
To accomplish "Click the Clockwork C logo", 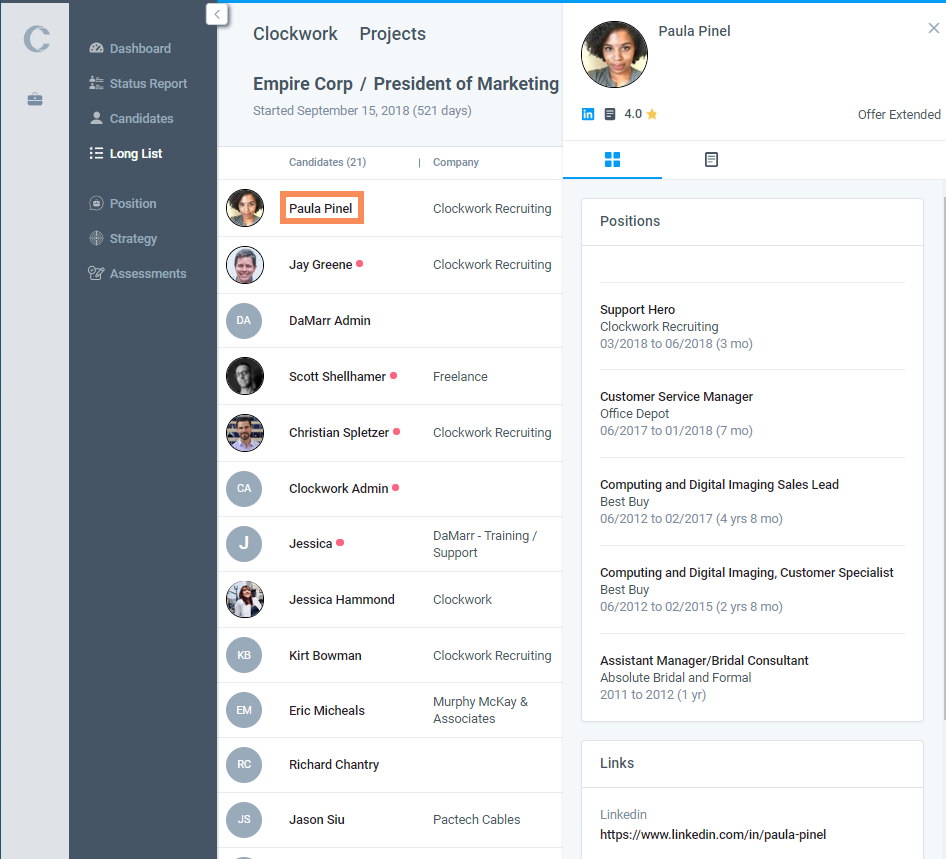I will pyautogui.click(x=36, y=39).
